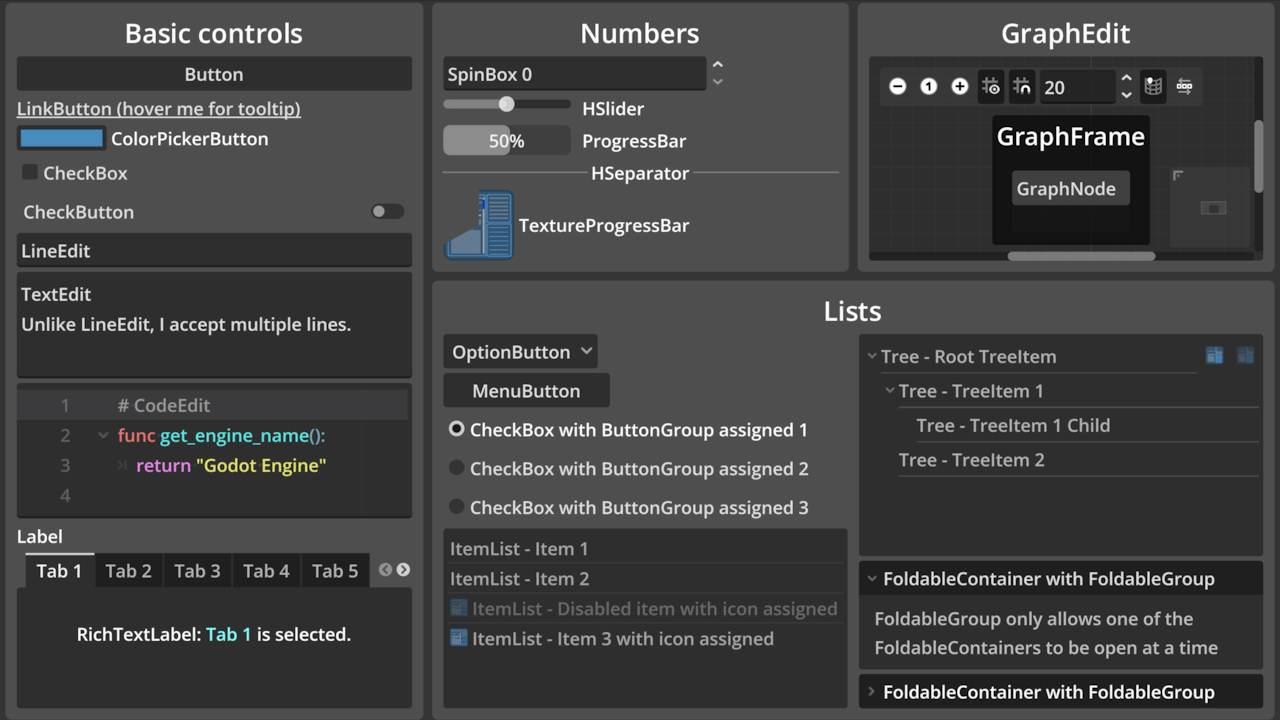Open the OptionButton dropdown
Screen dimensions: 1280x720
pyautogui.click(x=520, y=352)
